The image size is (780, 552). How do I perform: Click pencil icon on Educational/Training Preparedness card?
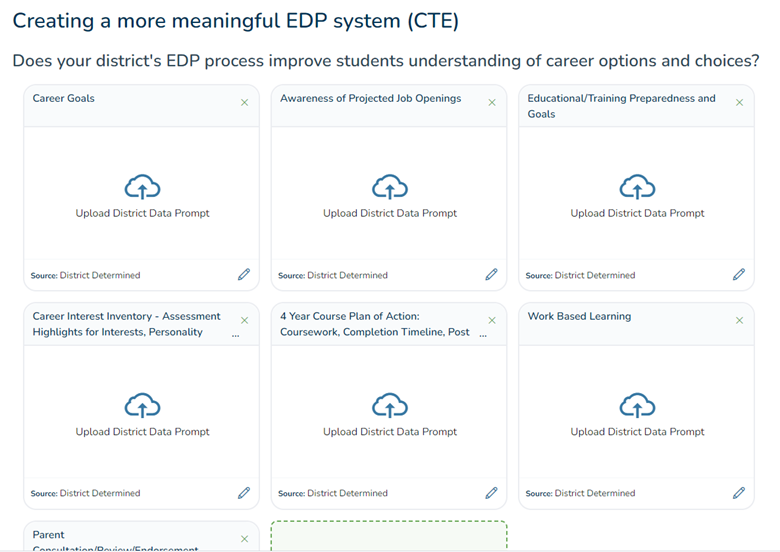(x=739, y=274)
